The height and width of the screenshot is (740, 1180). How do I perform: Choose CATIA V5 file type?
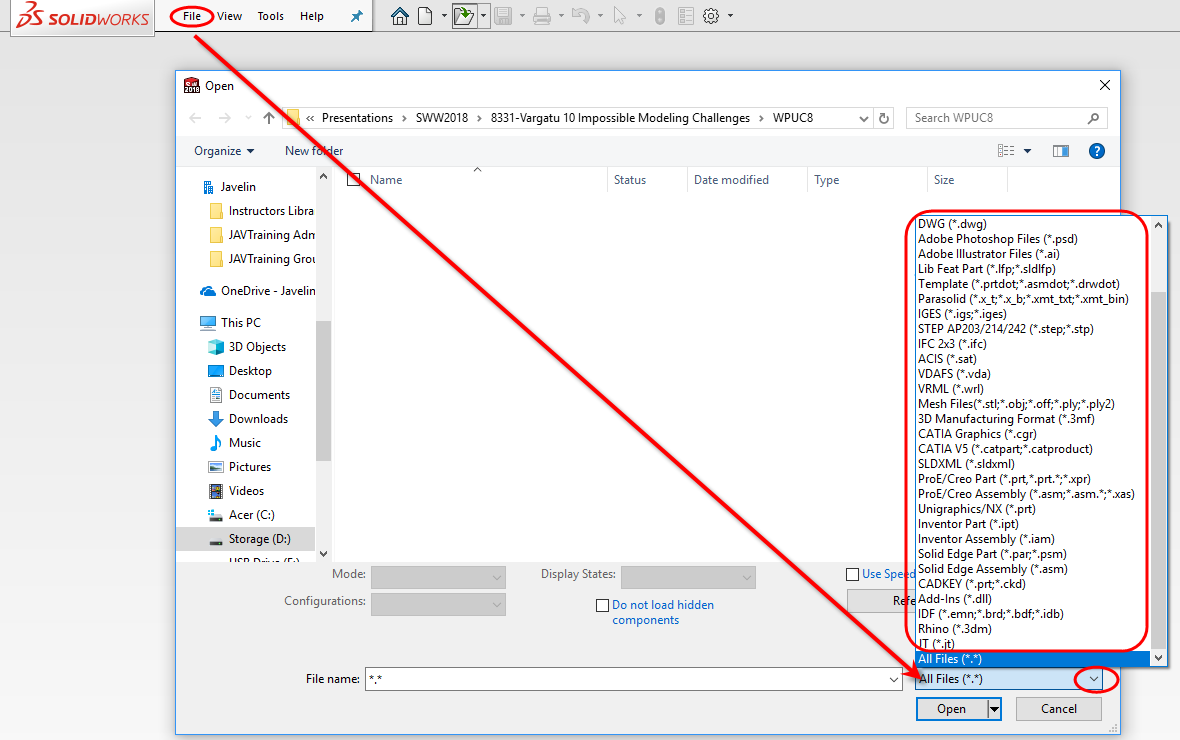point(1005,449)
